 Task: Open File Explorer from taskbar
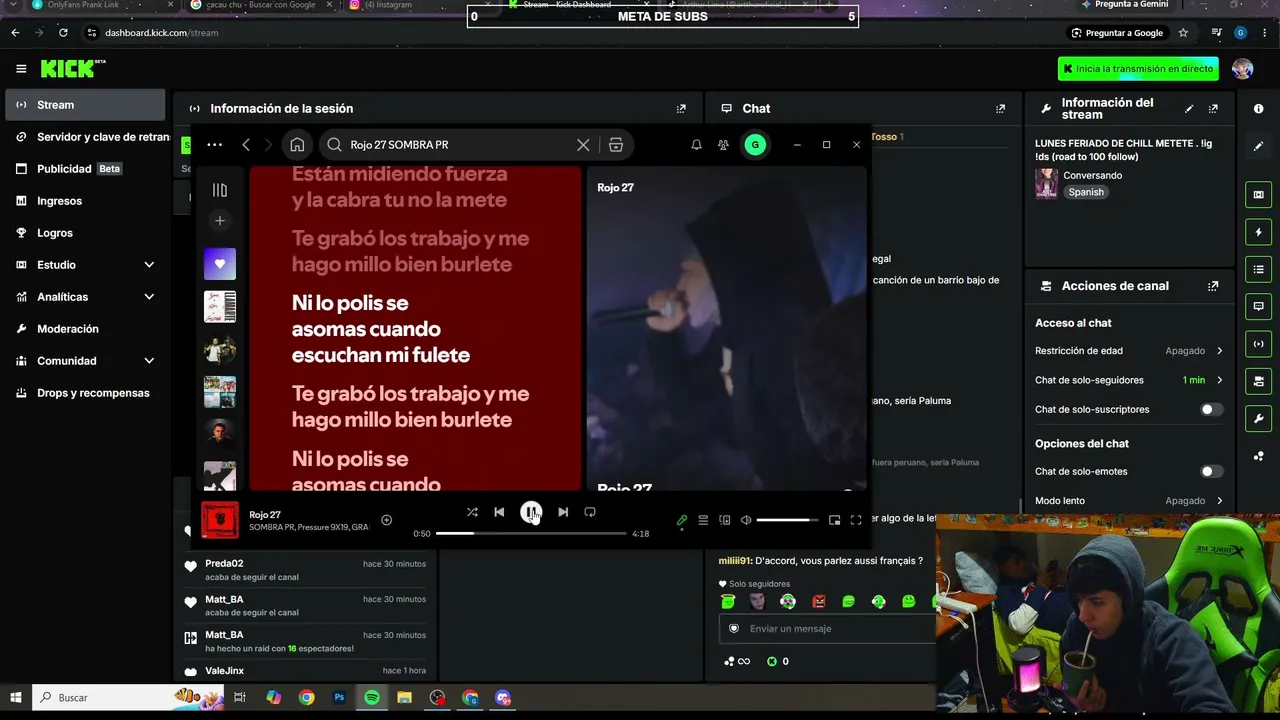click(404, 698)
